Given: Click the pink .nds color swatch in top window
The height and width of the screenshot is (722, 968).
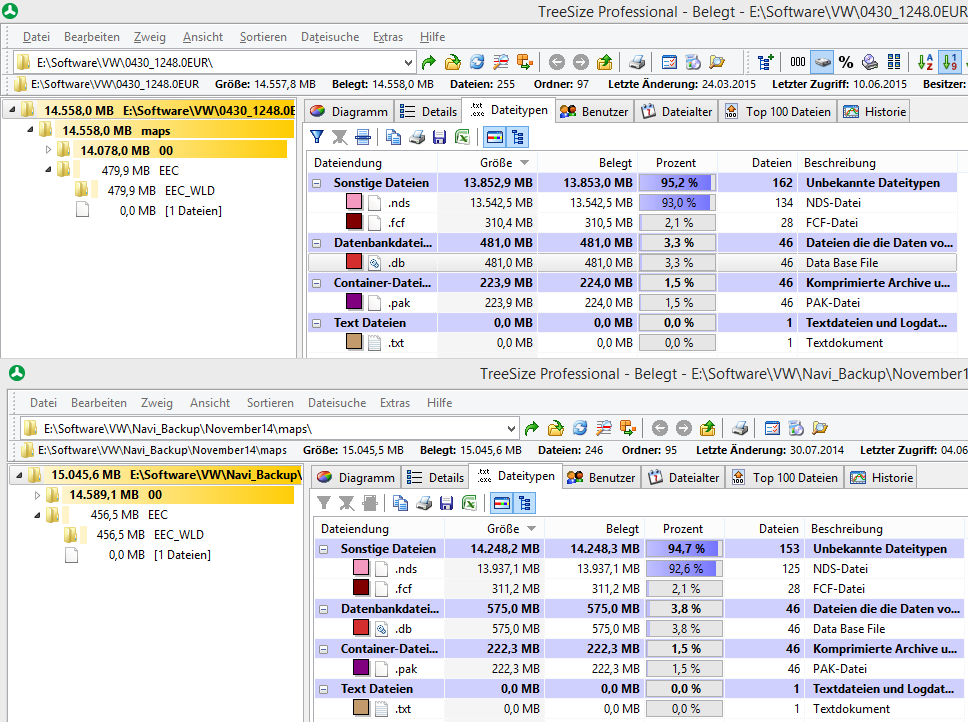Looking at the screenshot, I should pos(354,202).
